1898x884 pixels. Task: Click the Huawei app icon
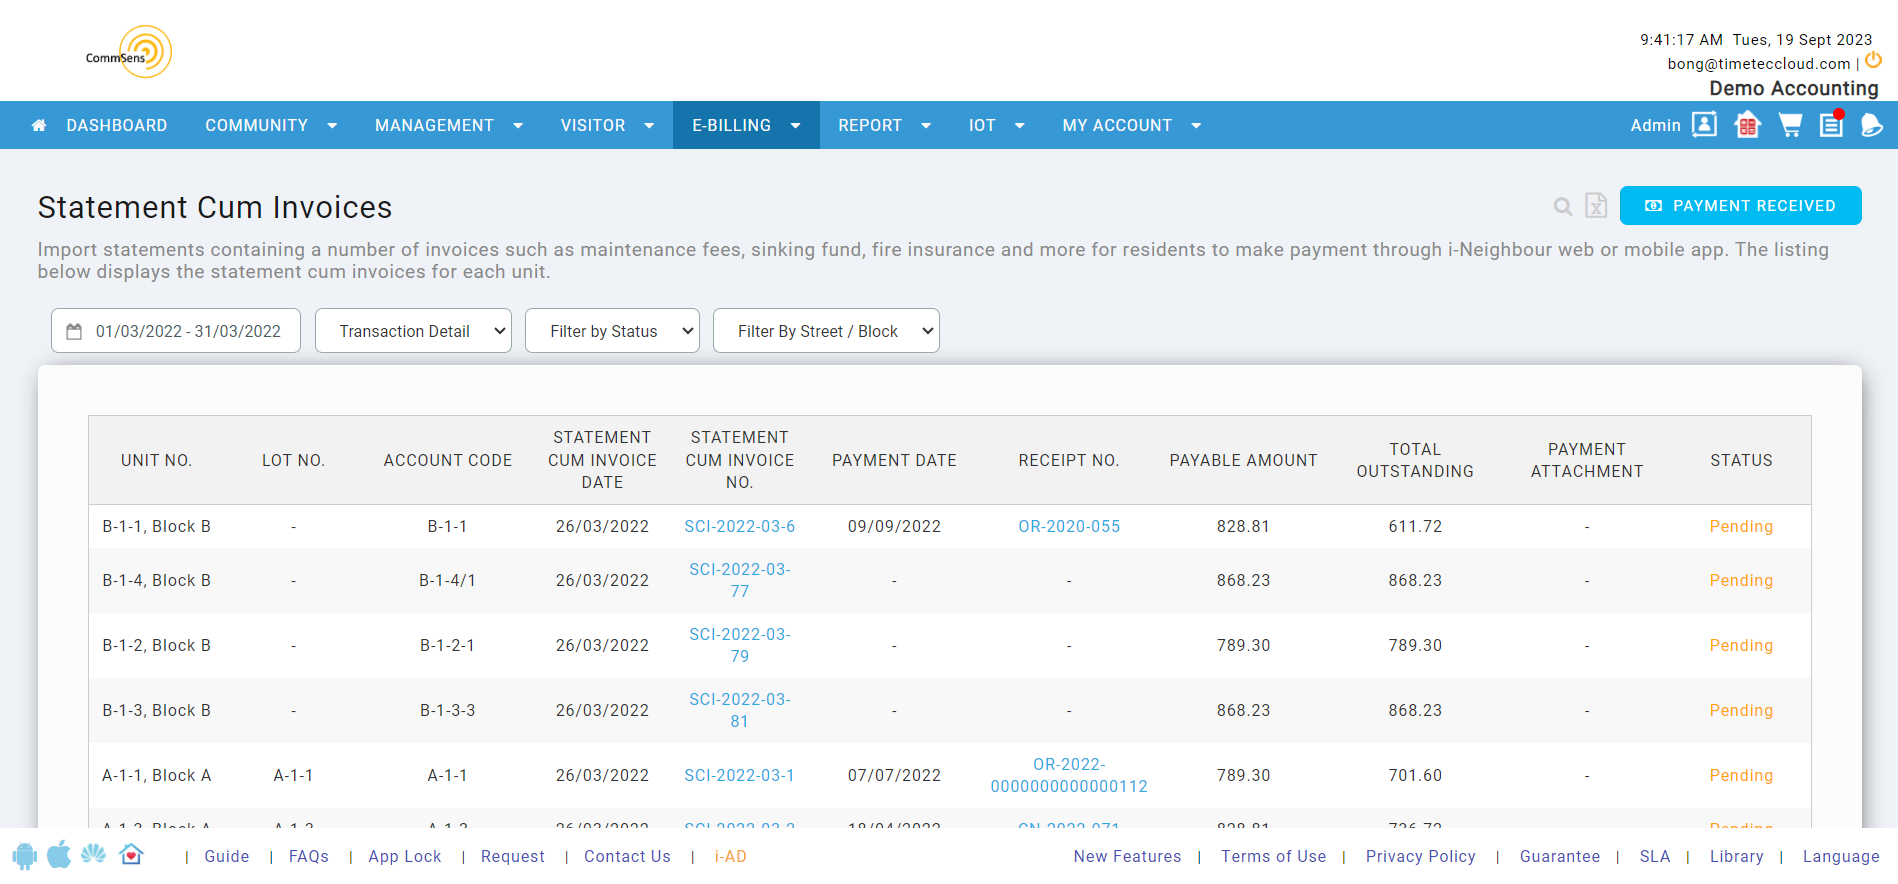click(x=94, y=854)
